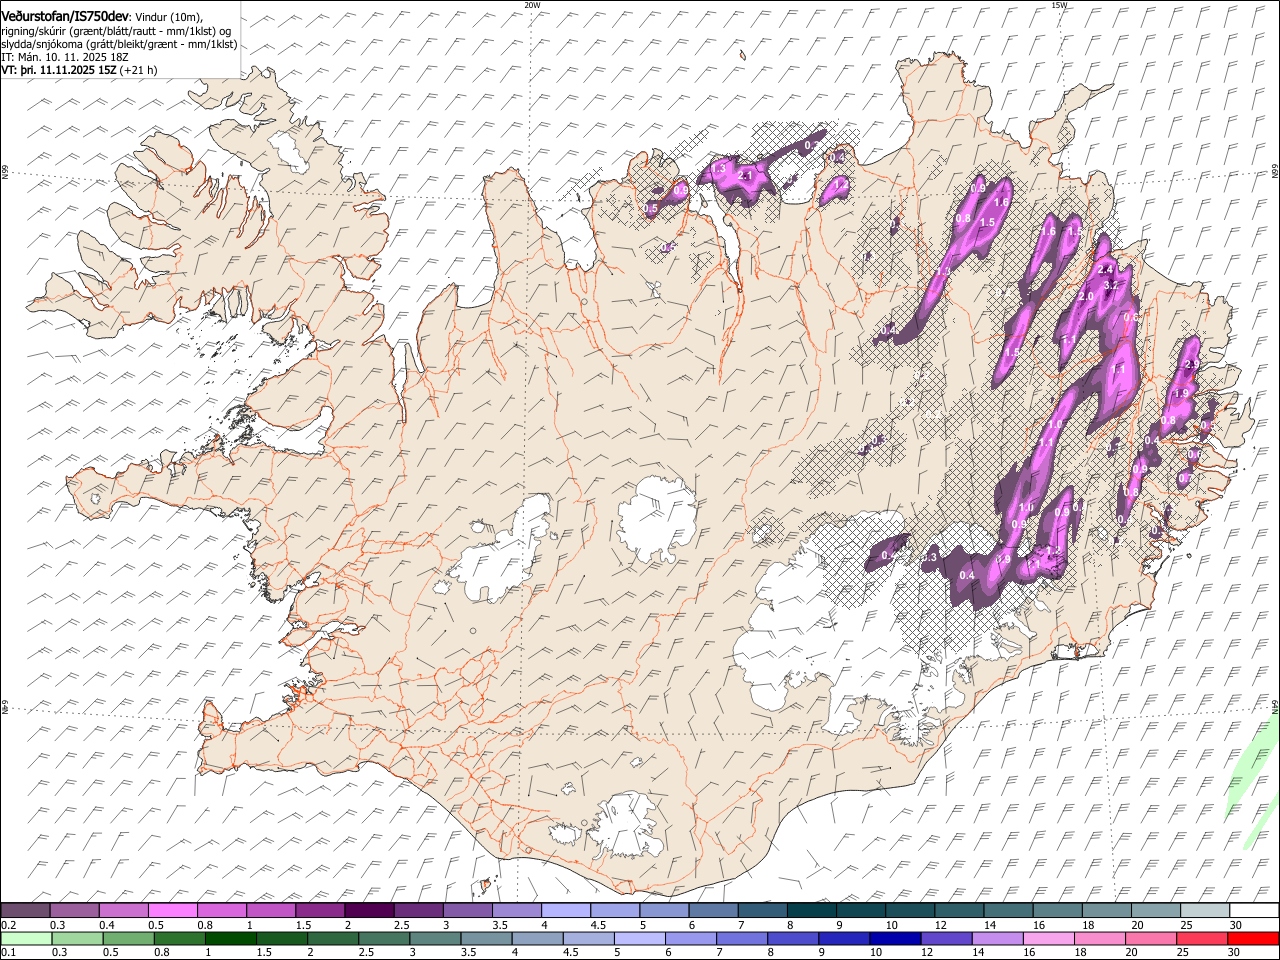The height and width of the screenshot is (960, 1280).
Task: Click the top-row swatch between 12 and 14
Action: pos(957,910)
